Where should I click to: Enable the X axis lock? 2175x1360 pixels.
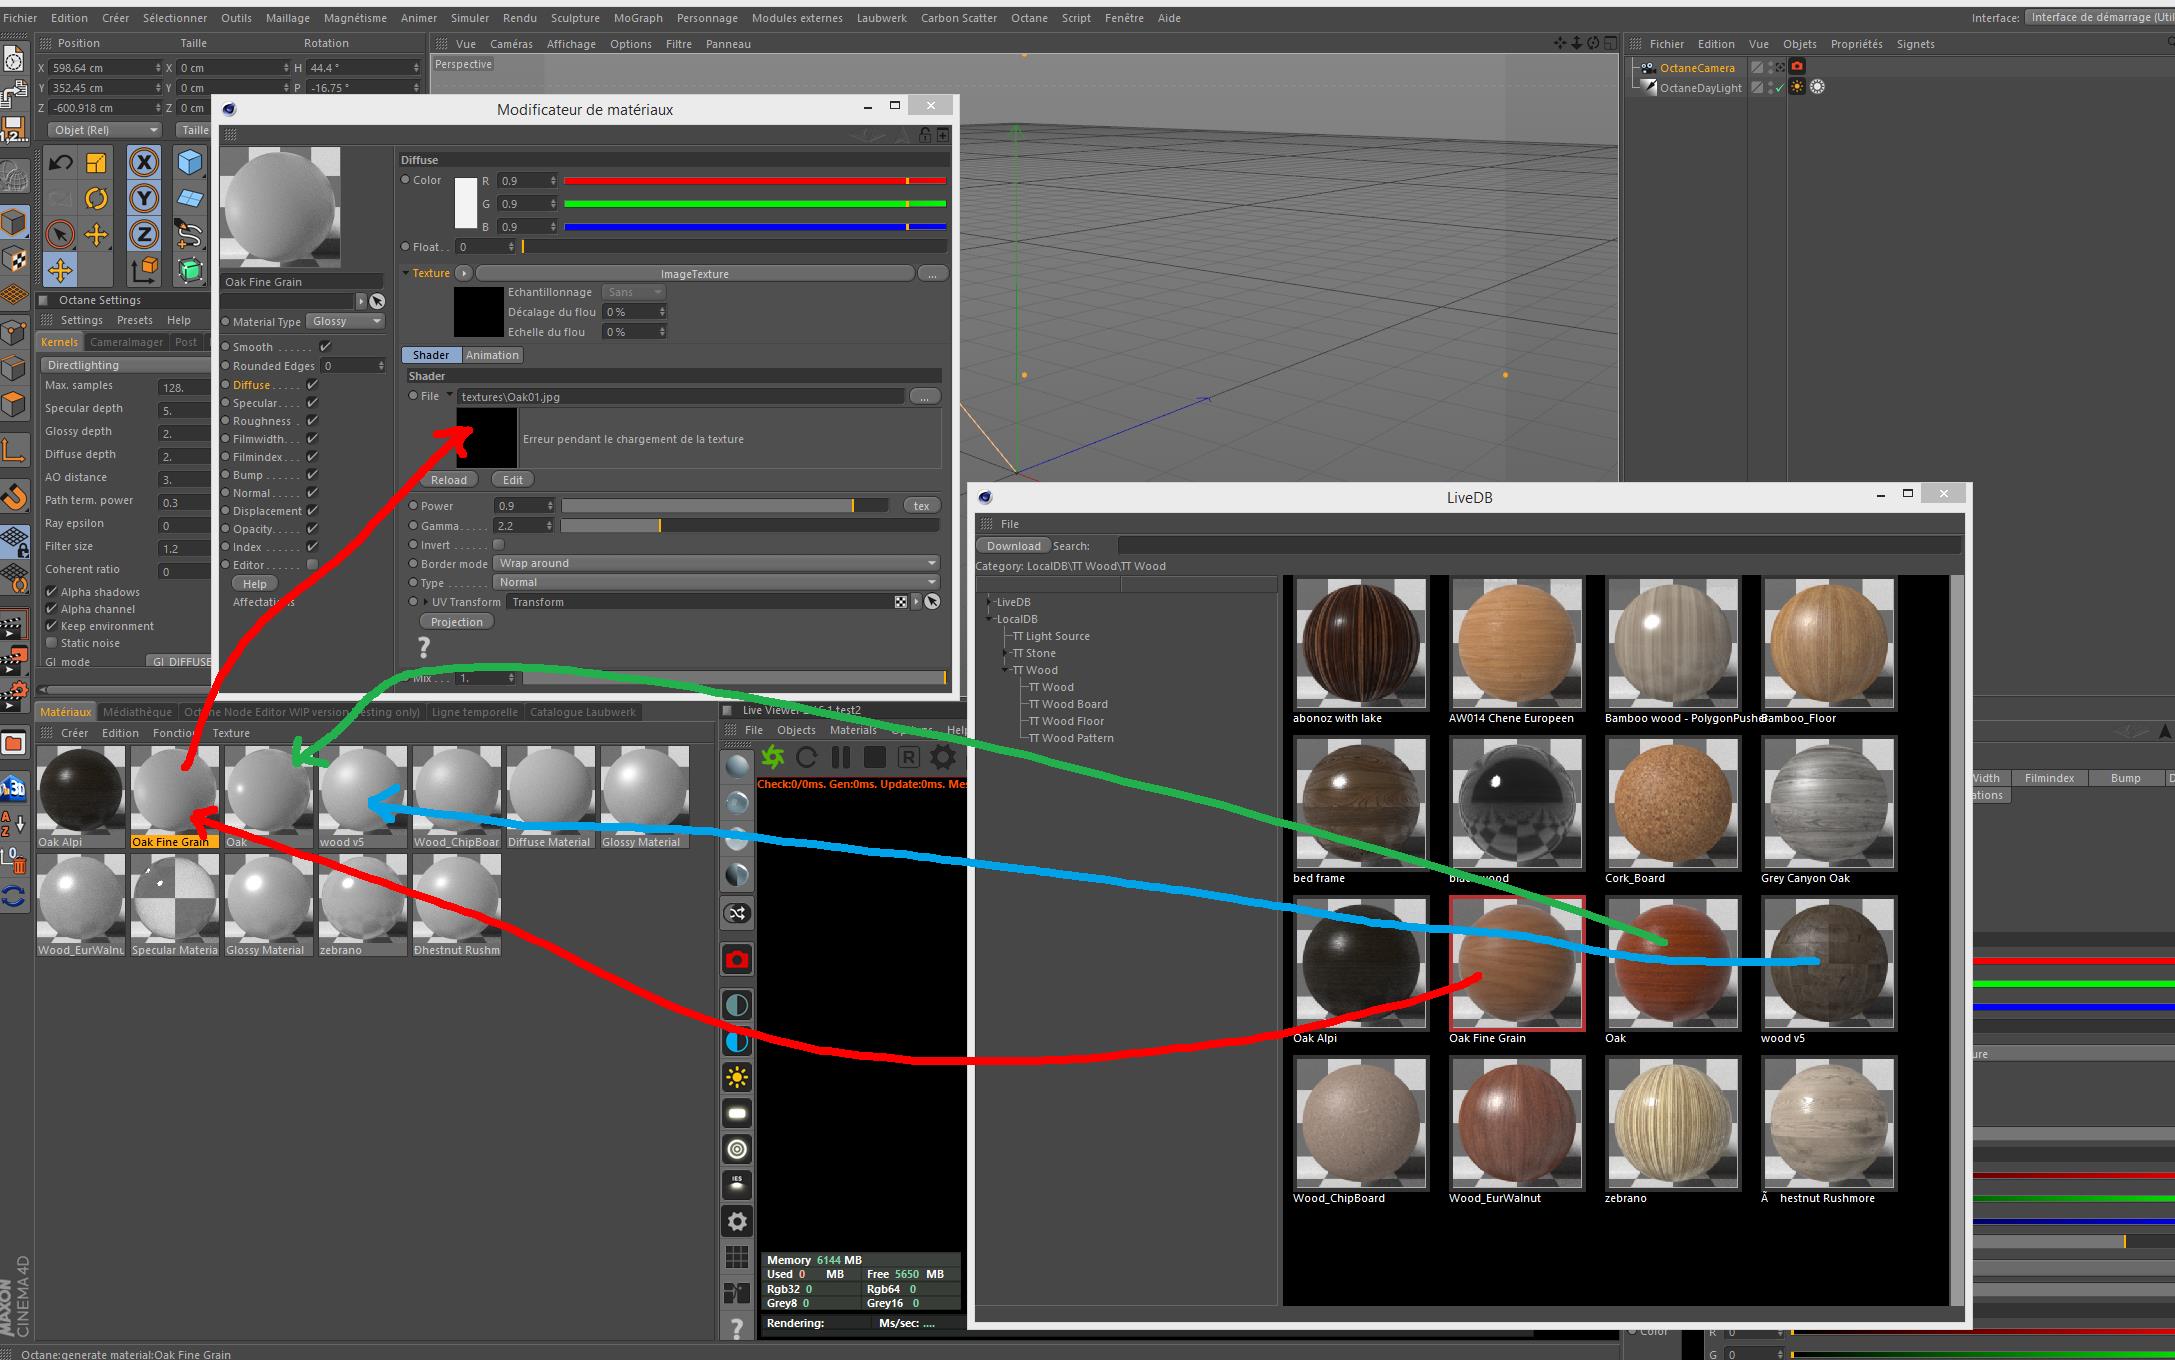[144, 162]
